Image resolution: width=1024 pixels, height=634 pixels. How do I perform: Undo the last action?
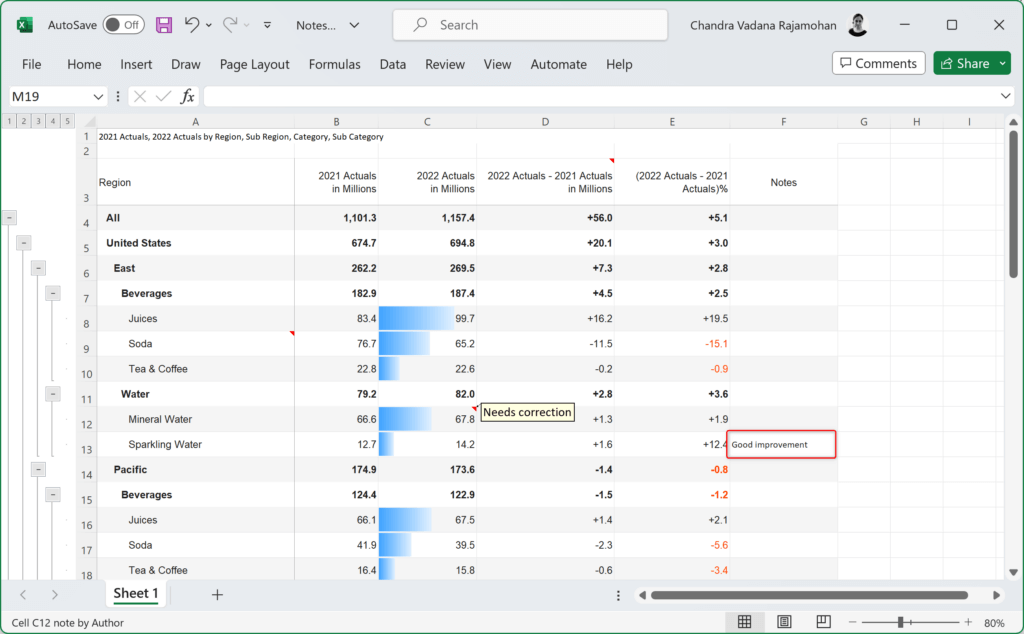pyautogui.click(x=191, y=25)
